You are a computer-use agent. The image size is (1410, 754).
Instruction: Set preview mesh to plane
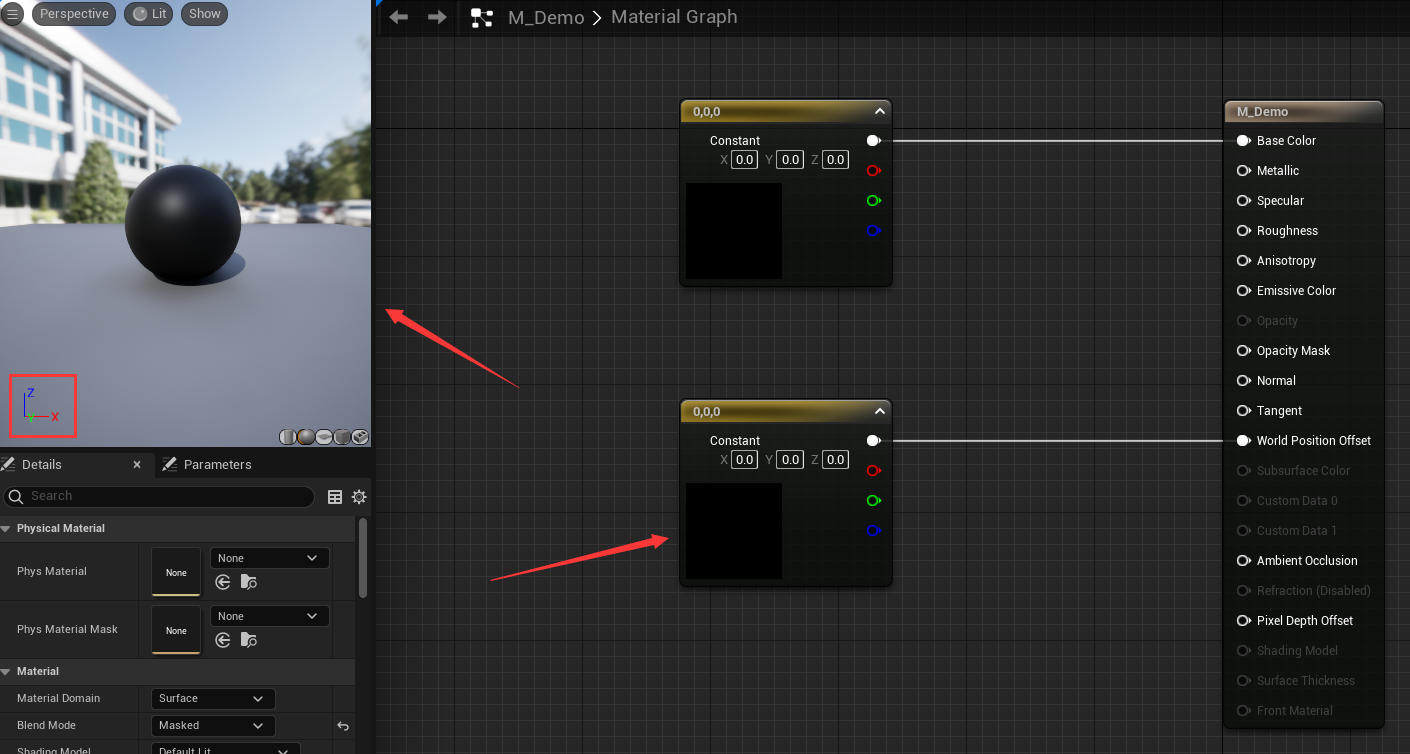[x=324, y=437]
